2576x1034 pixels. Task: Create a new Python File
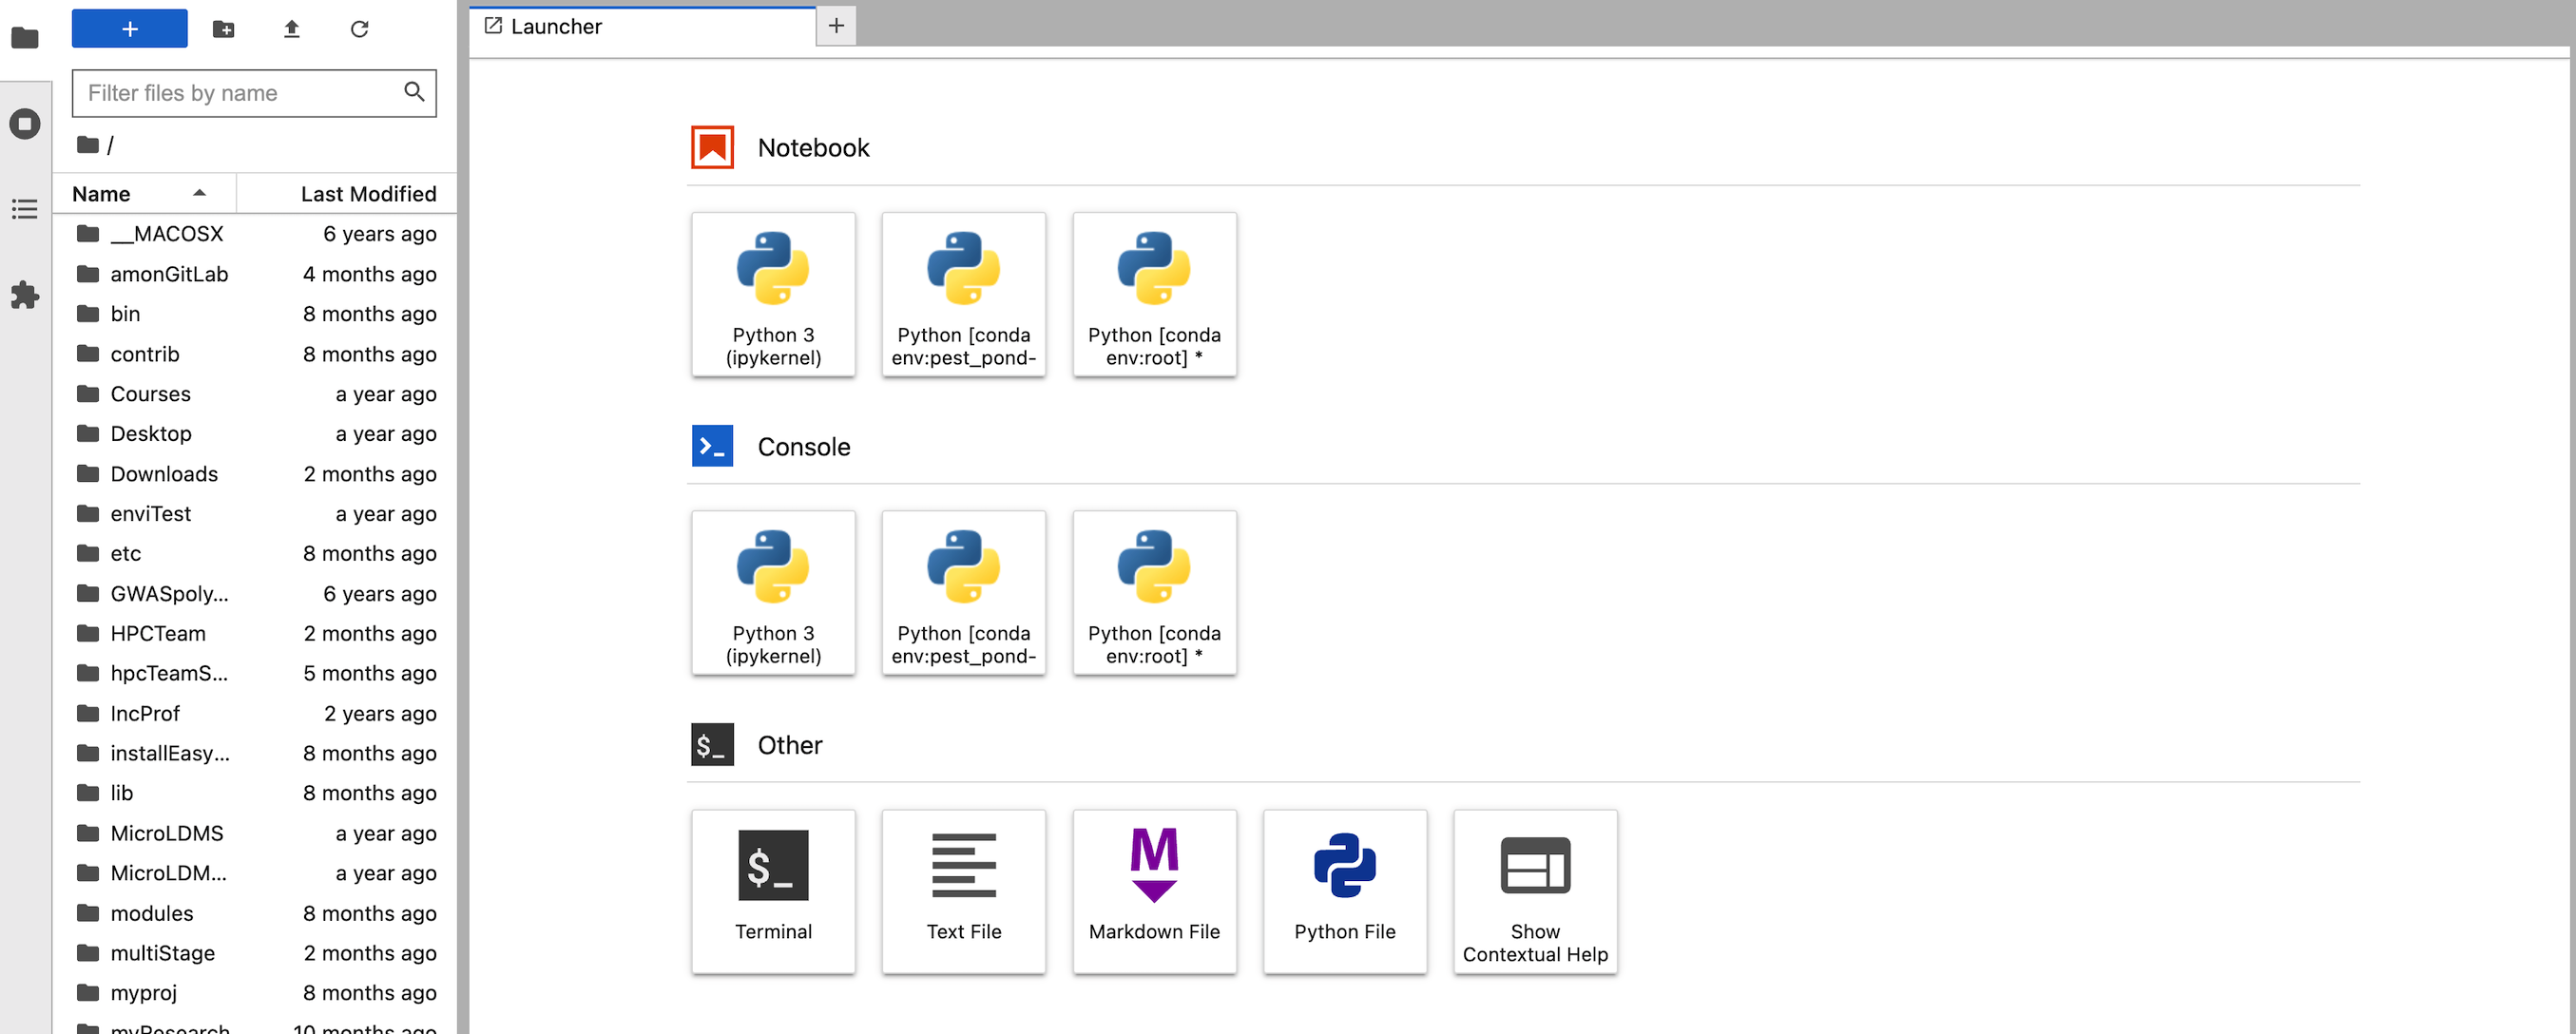coord(1345,892)
